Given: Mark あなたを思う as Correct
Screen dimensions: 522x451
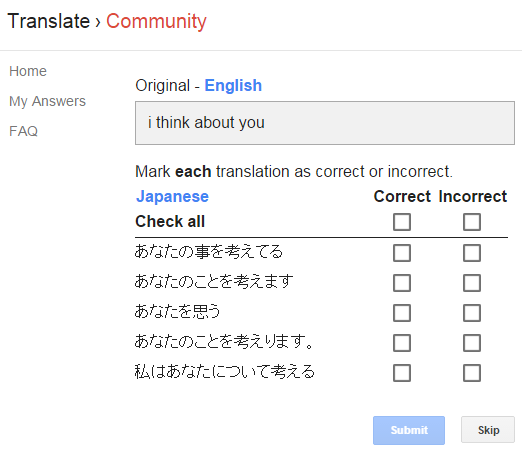Looking at the screenshot, I should (402, 313).
